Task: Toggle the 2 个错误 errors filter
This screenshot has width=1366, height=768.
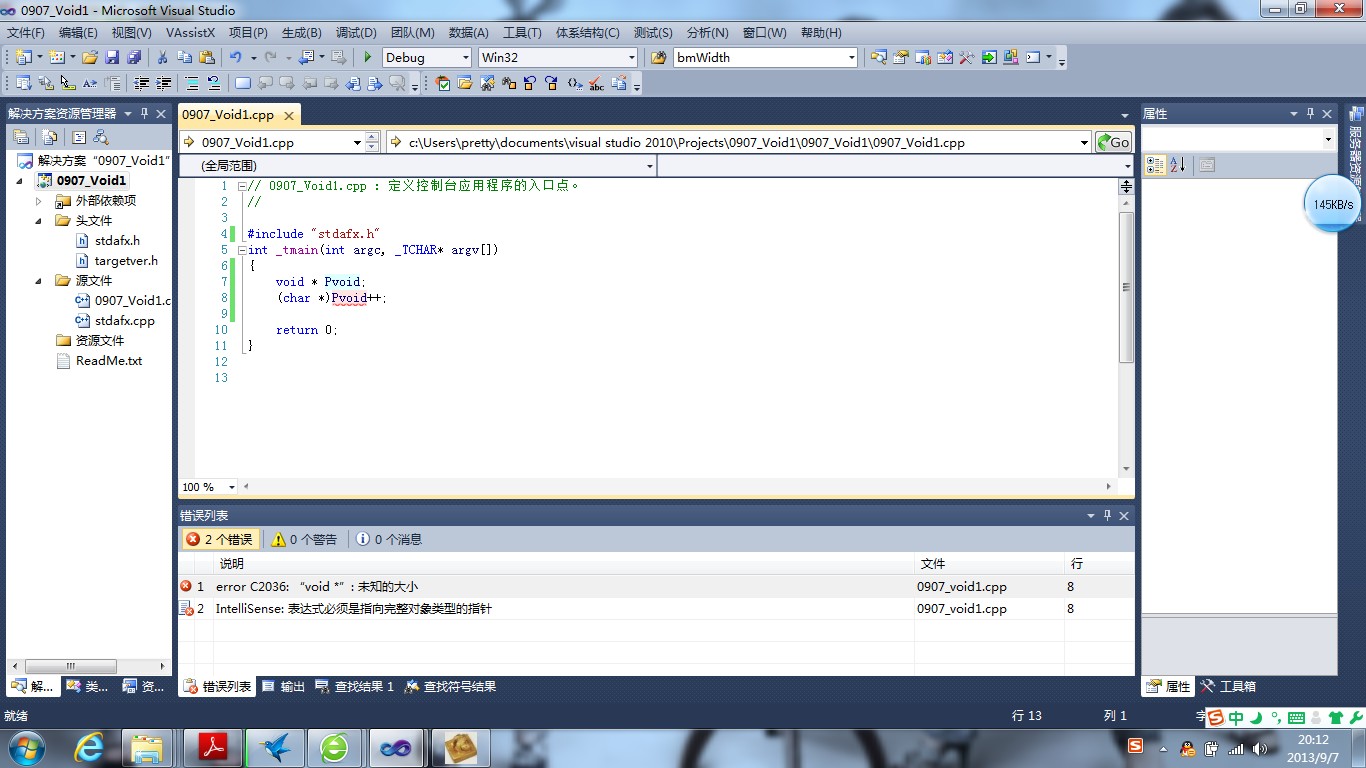Action: click(x=219, y=539)
